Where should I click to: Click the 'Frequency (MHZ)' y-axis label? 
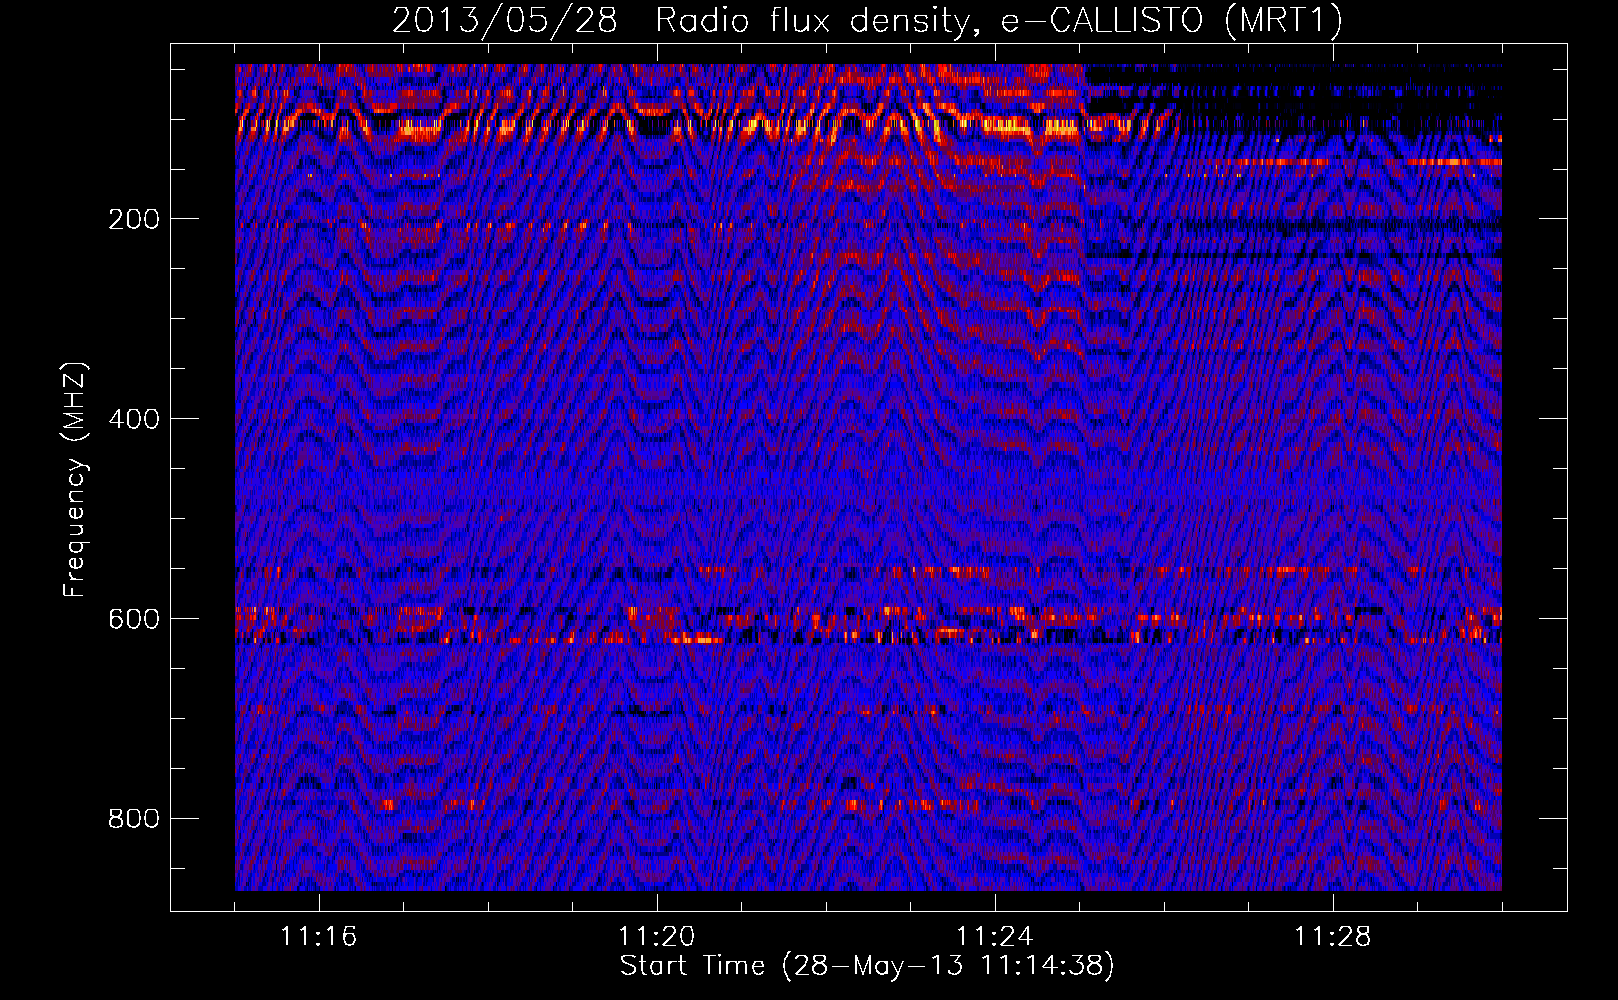coord(75,479)
